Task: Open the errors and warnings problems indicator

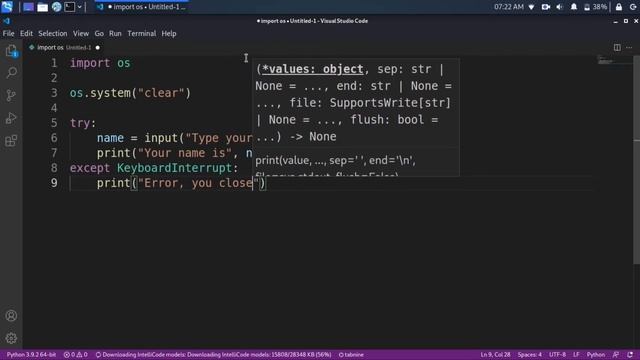Action: tap(76, 355)
